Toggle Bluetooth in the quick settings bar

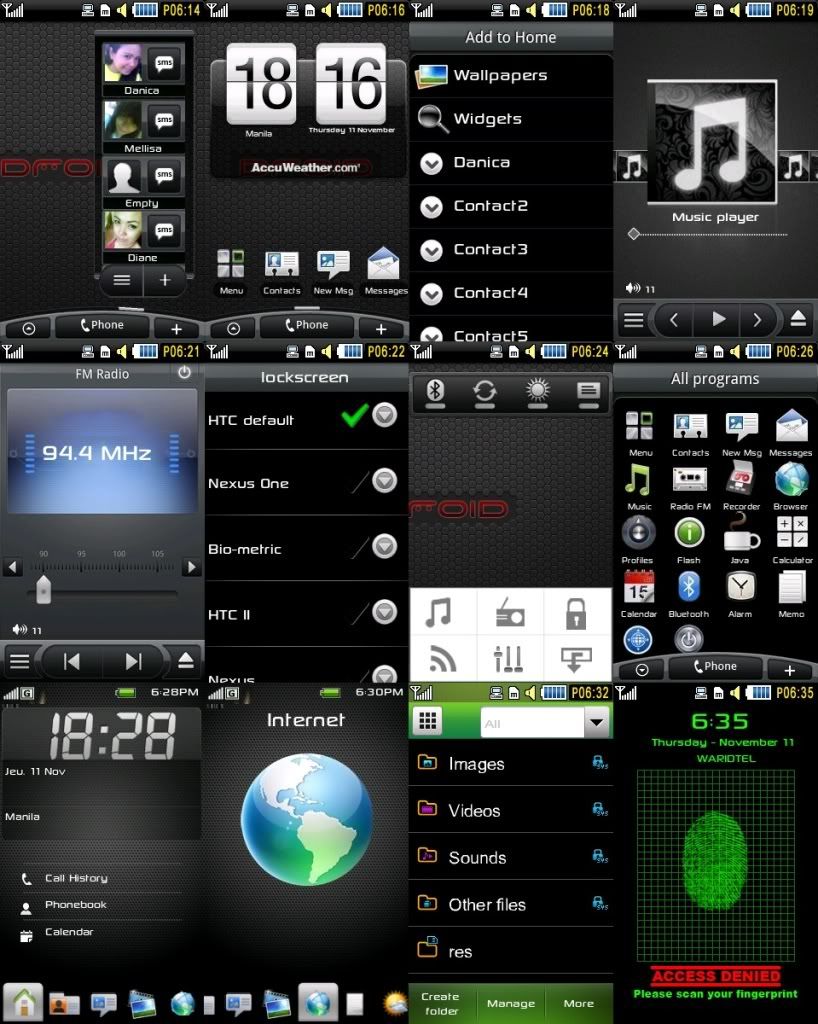click(435, 392)
